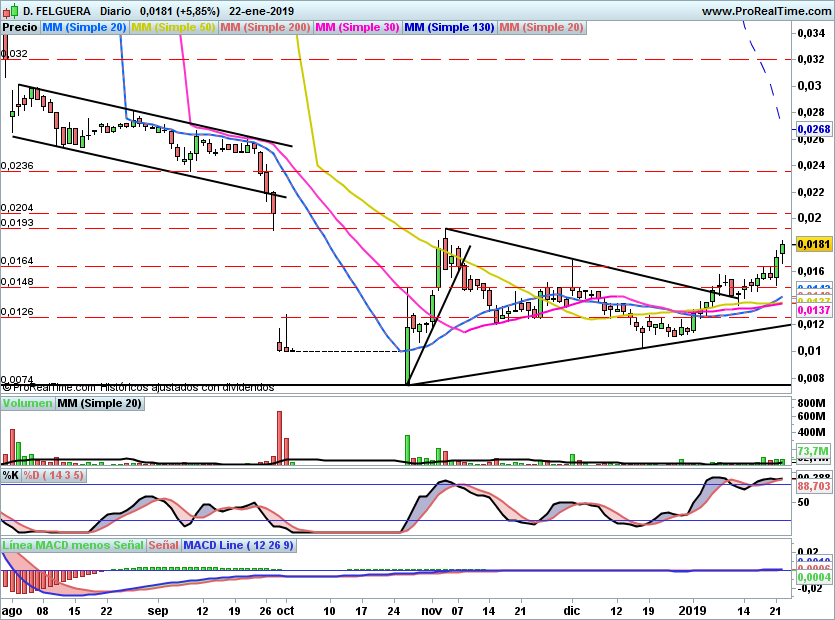Click the MM (Simple 130) legend label
835x620 pixels.
coord(449,27)
